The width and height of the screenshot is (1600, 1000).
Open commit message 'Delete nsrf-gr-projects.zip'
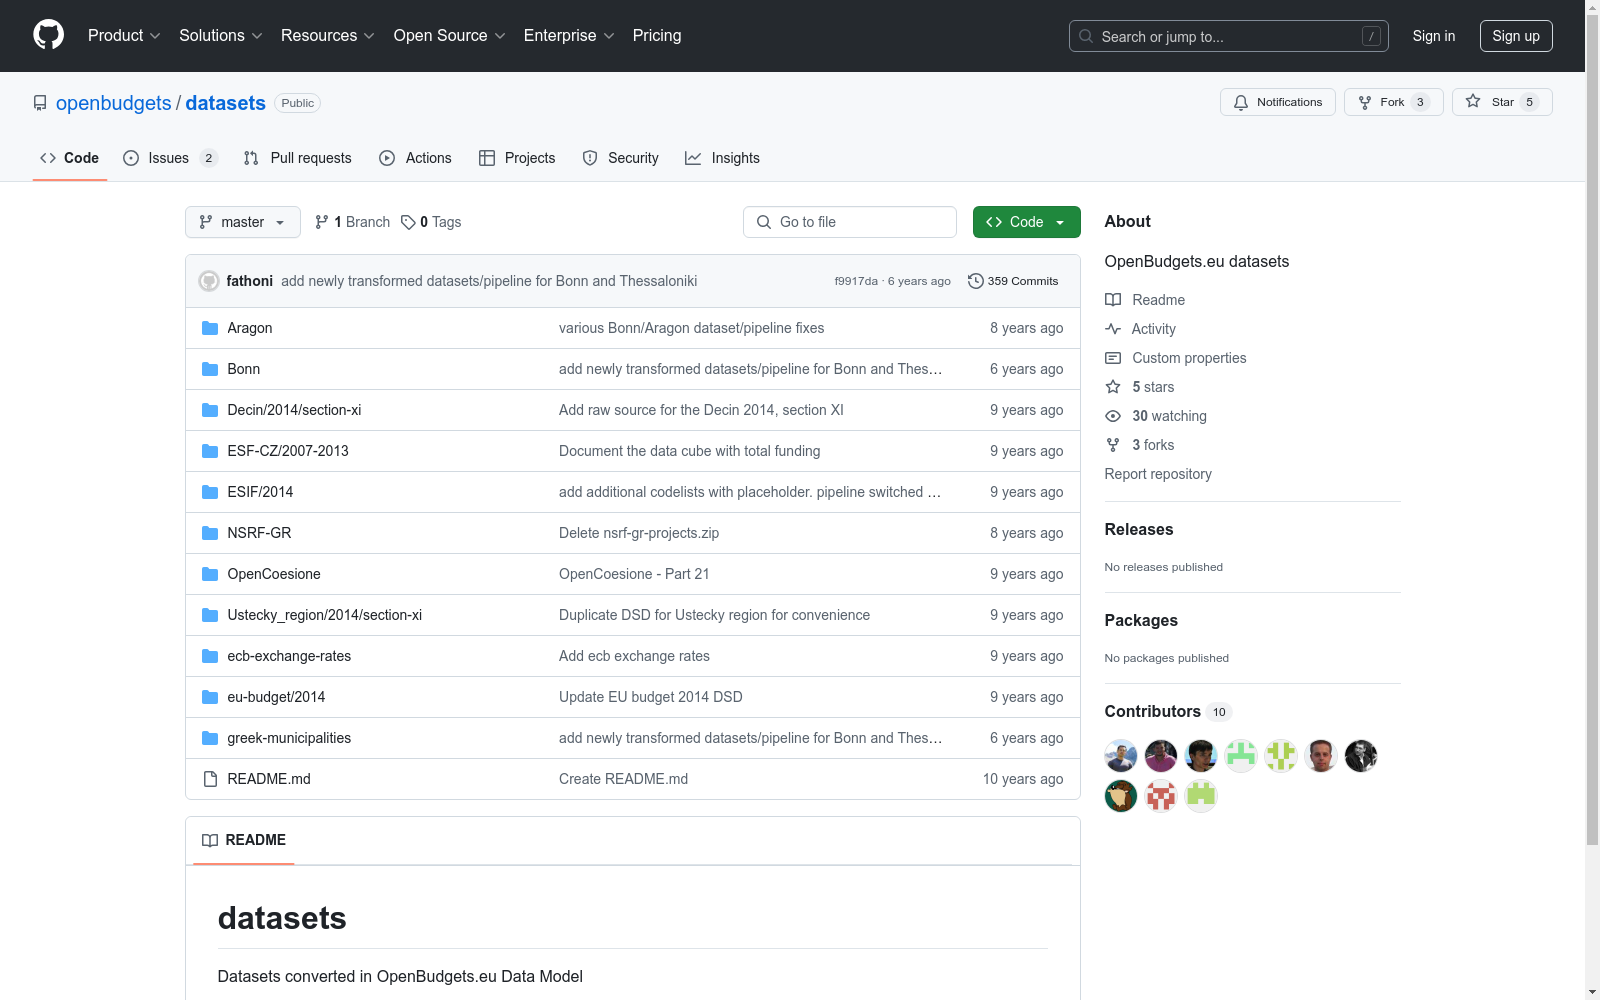[x=639, y=533]
